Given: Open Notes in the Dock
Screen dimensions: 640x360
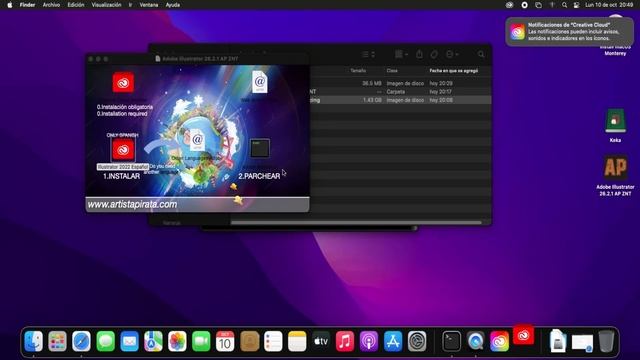Looking at the screenshot, I should tap(297, 341).
